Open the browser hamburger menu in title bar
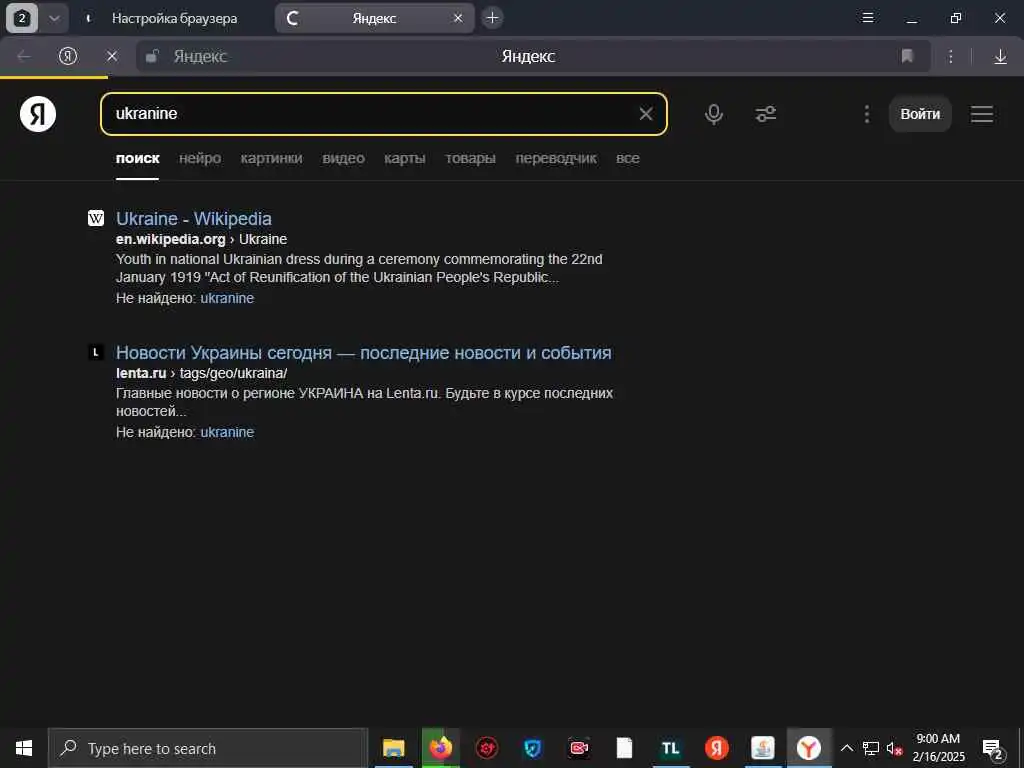 [x=868, y=18]
